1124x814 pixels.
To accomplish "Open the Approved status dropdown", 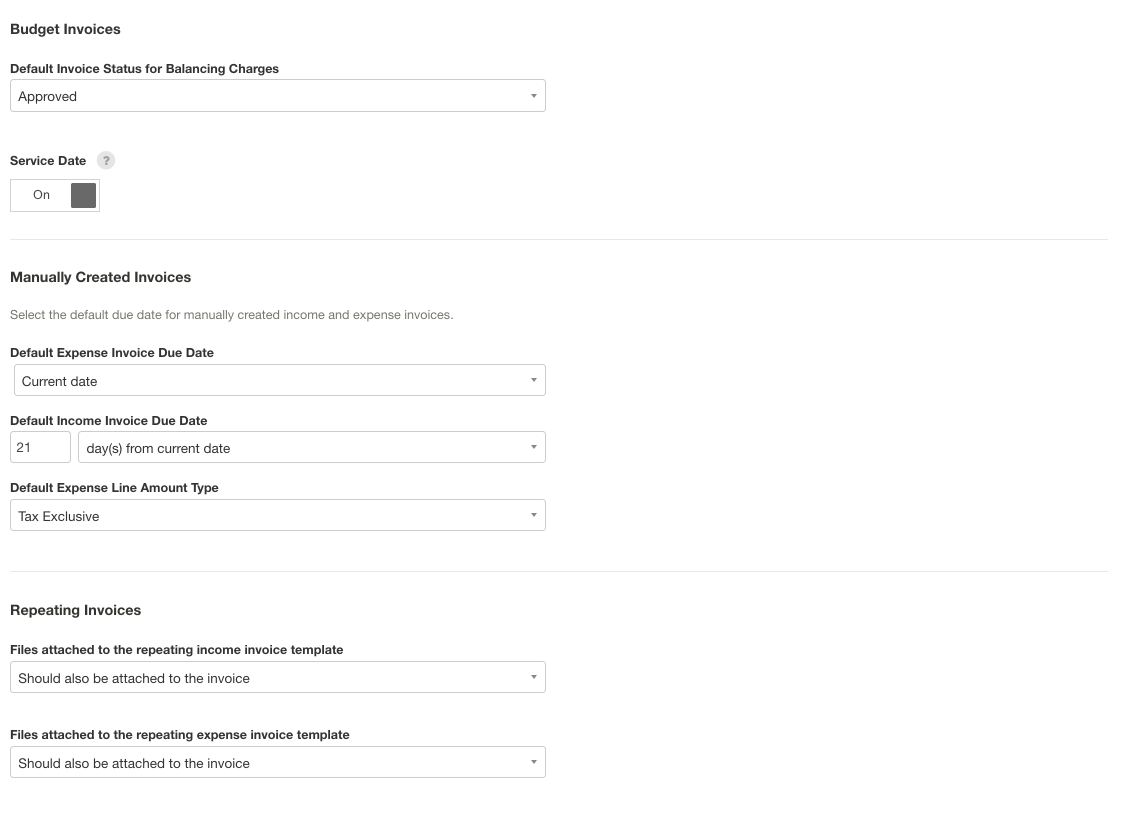I will pos(278,95).
